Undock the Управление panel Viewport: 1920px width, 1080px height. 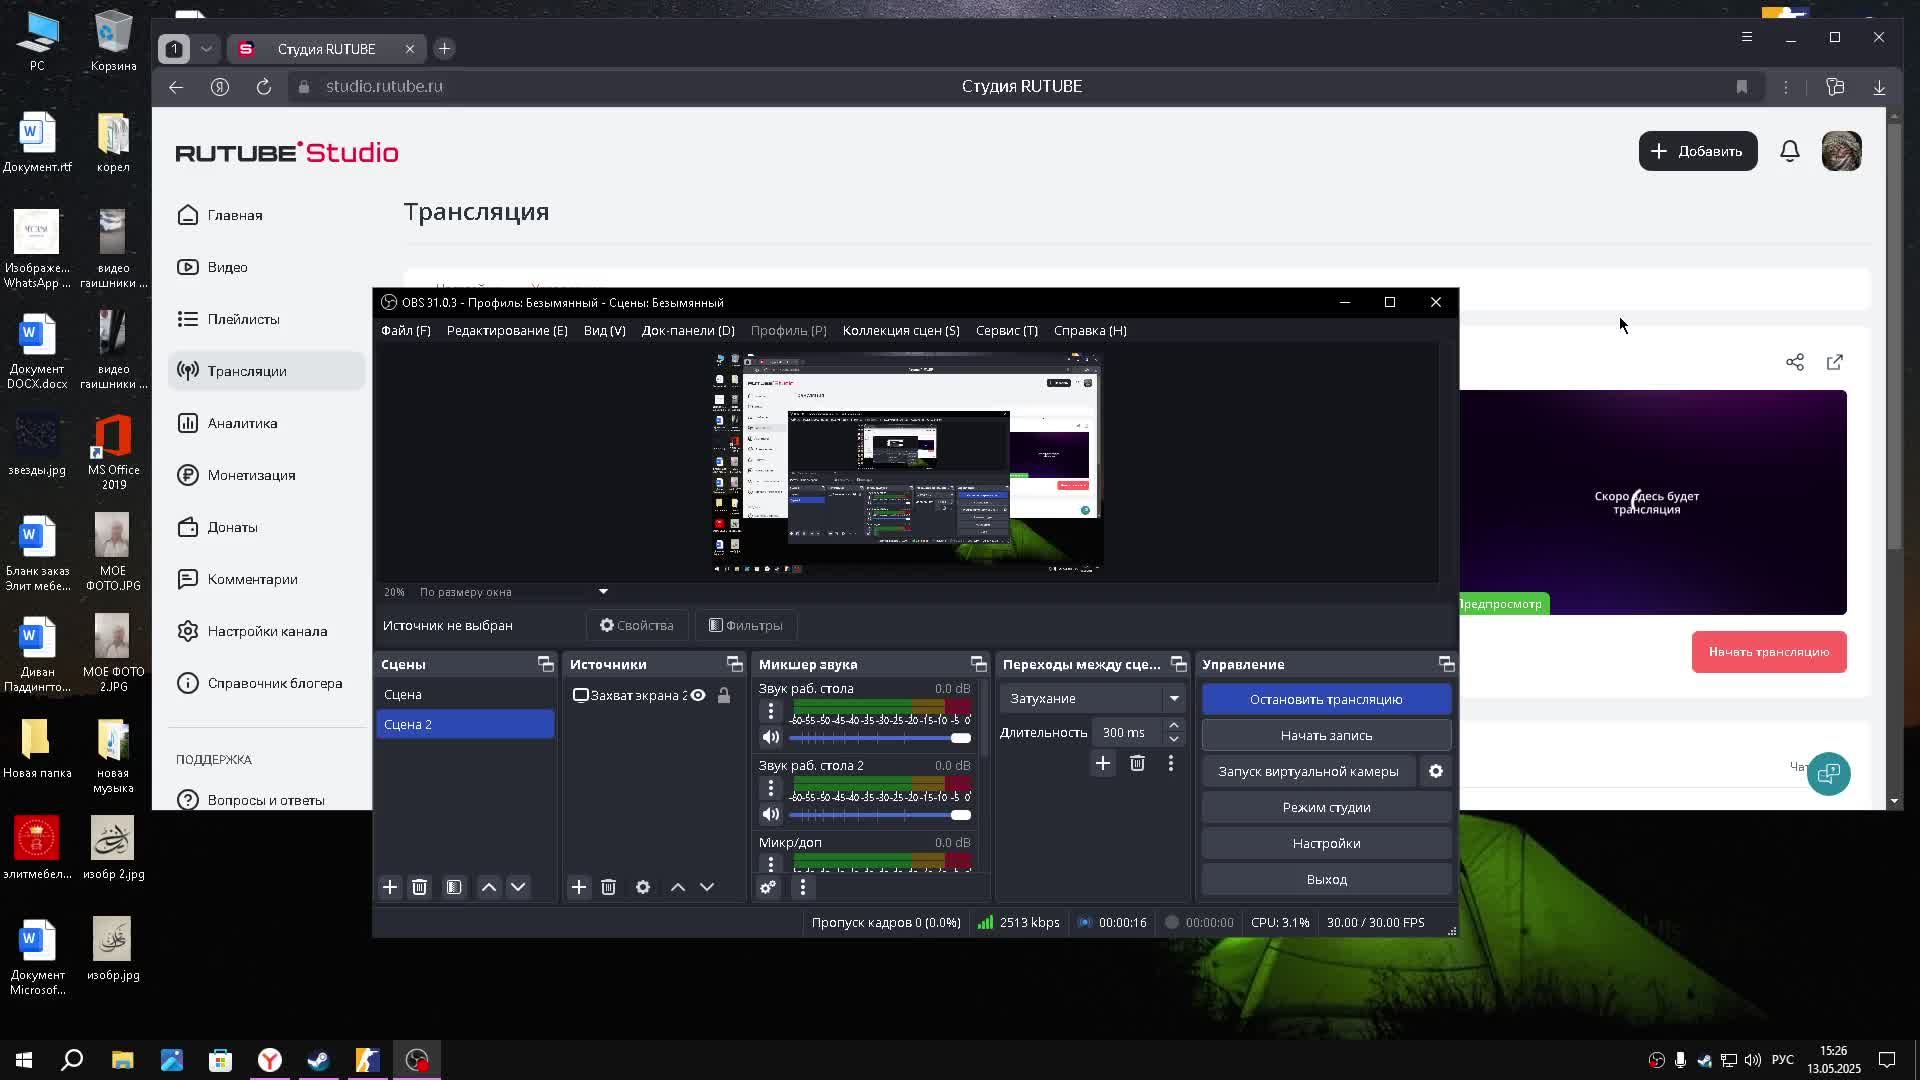click(1446, 664)
